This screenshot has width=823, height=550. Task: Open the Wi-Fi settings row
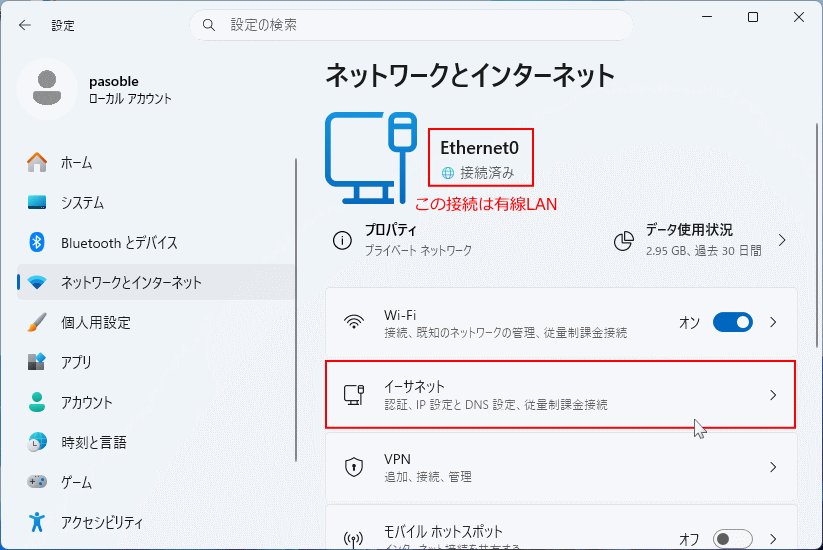click(561, 322)
